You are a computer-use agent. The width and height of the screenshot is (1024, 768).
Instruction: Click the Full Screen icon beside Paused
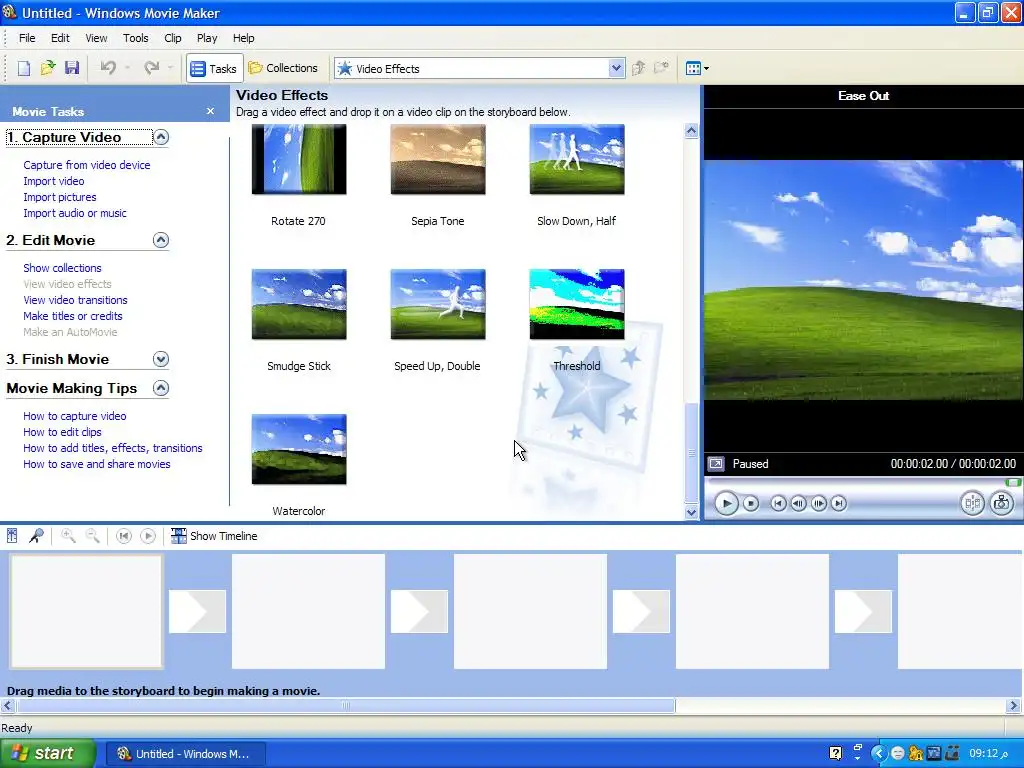(716, 464)
